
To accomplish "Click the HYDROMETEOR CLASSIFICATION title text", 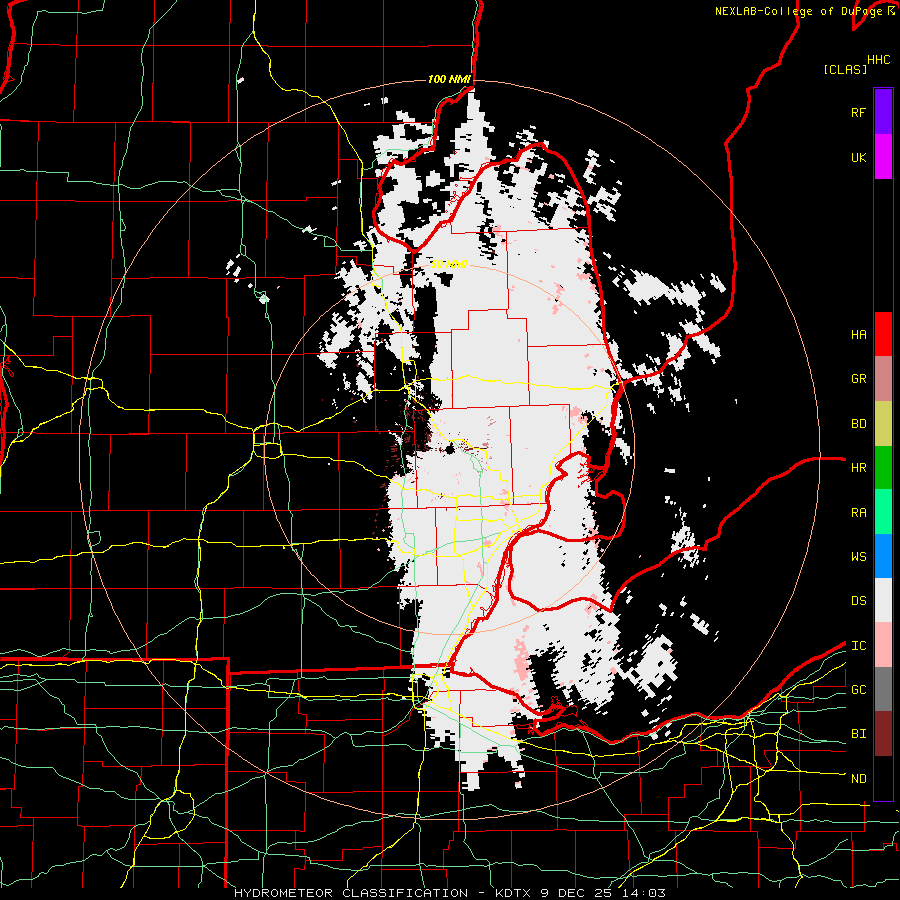I will (351, 893).
